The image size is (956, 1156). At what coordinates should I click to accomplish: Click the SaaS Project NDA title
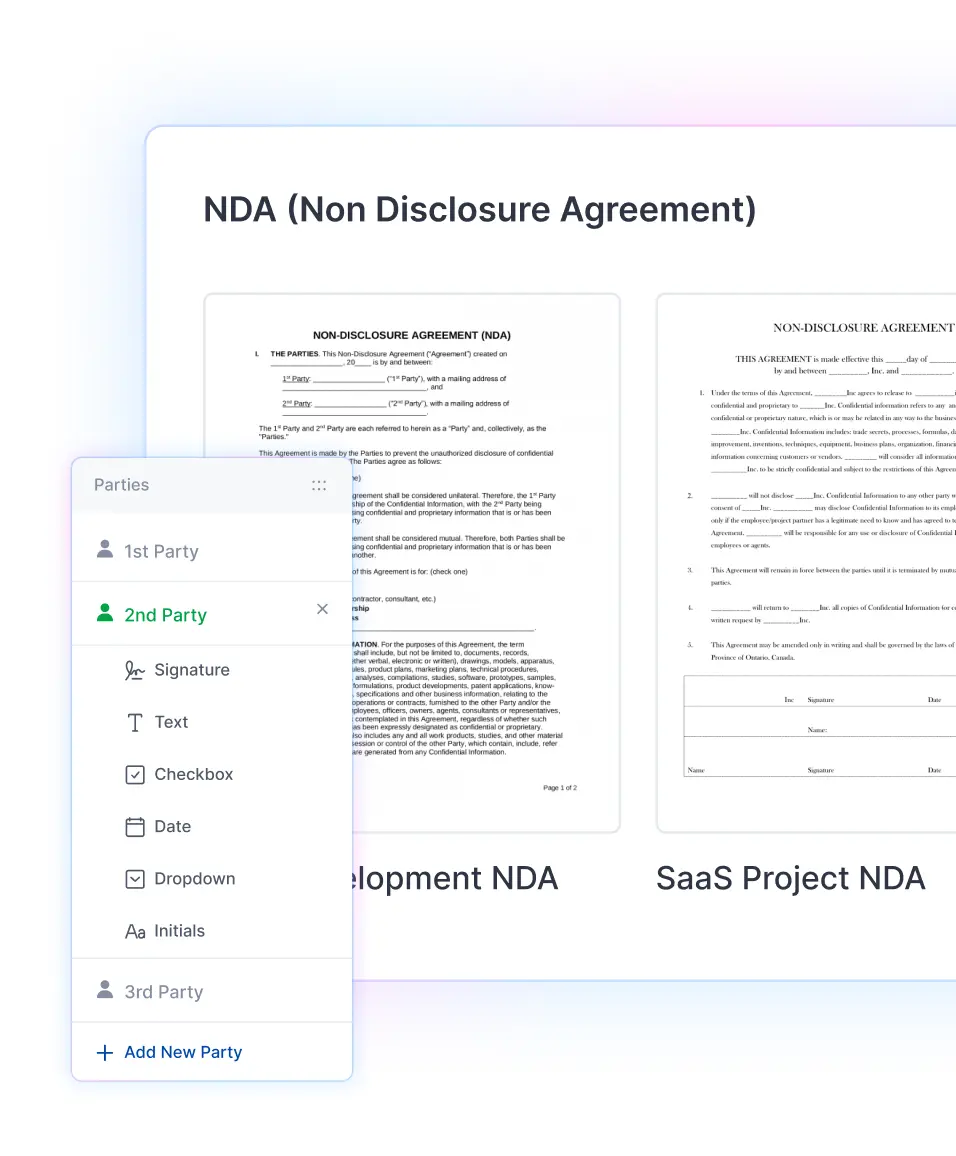point(790,879)
